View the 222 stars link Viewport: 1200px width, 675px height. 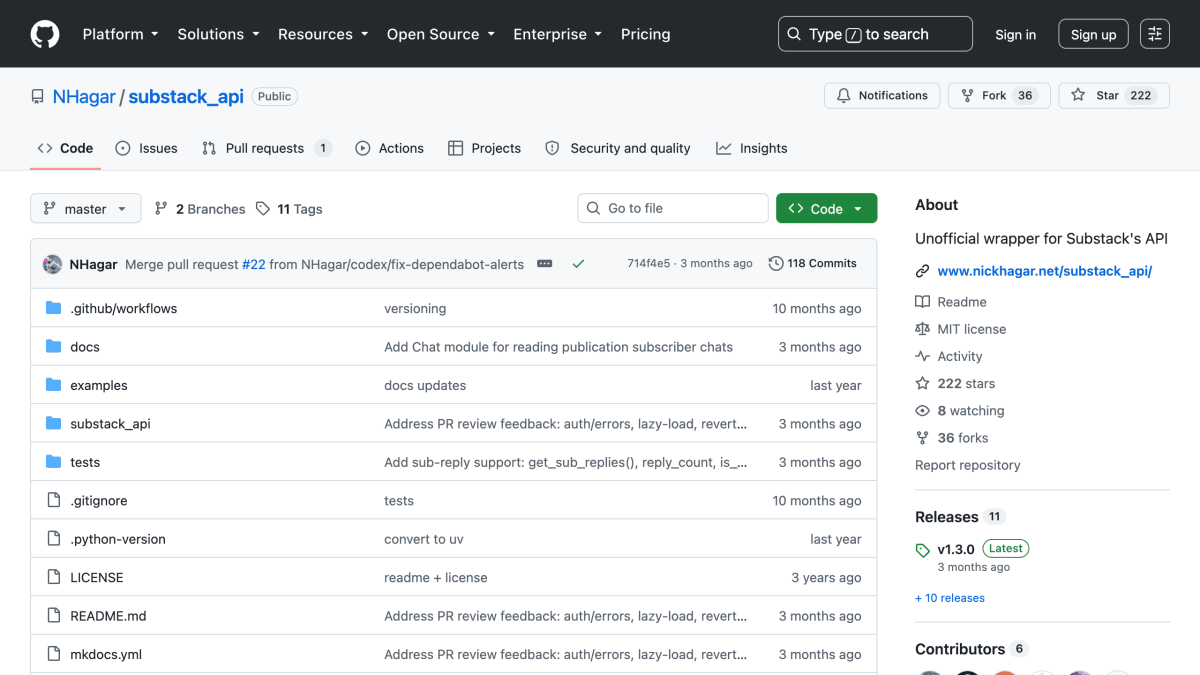click(x=955, y=383)
